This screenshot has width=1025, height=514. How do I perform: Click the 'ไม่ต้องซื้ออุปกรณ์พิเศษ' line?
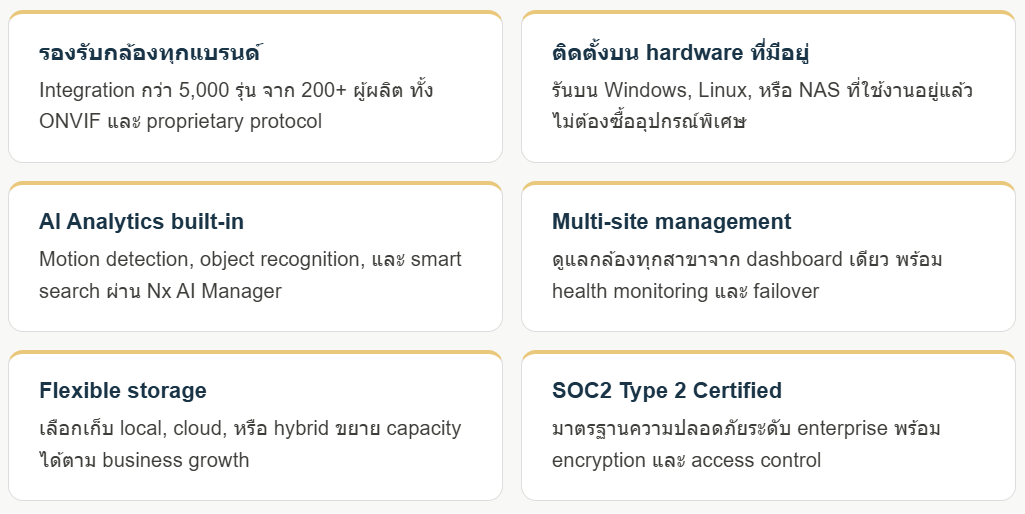[x=648, y=122]
